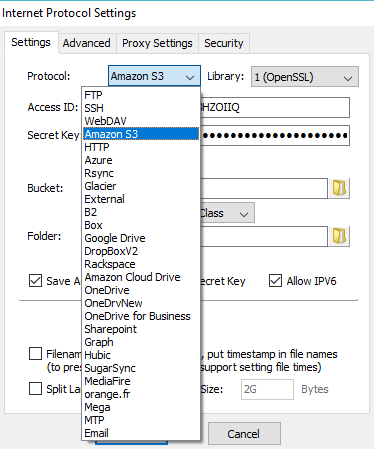Open the storage Class dropdown

pyautogui.click(x=227, y=213)
